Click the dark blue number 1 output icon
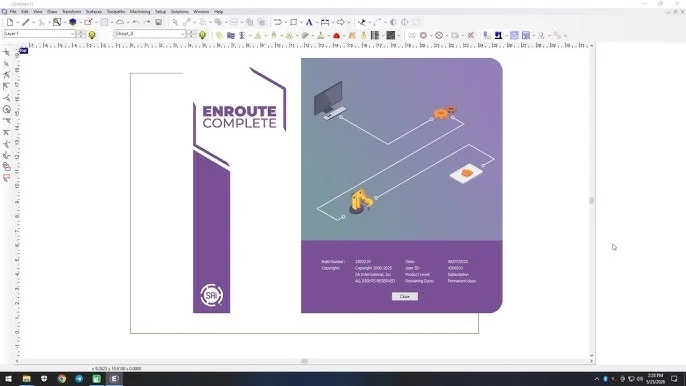686x386 pixels. point(498,35)
